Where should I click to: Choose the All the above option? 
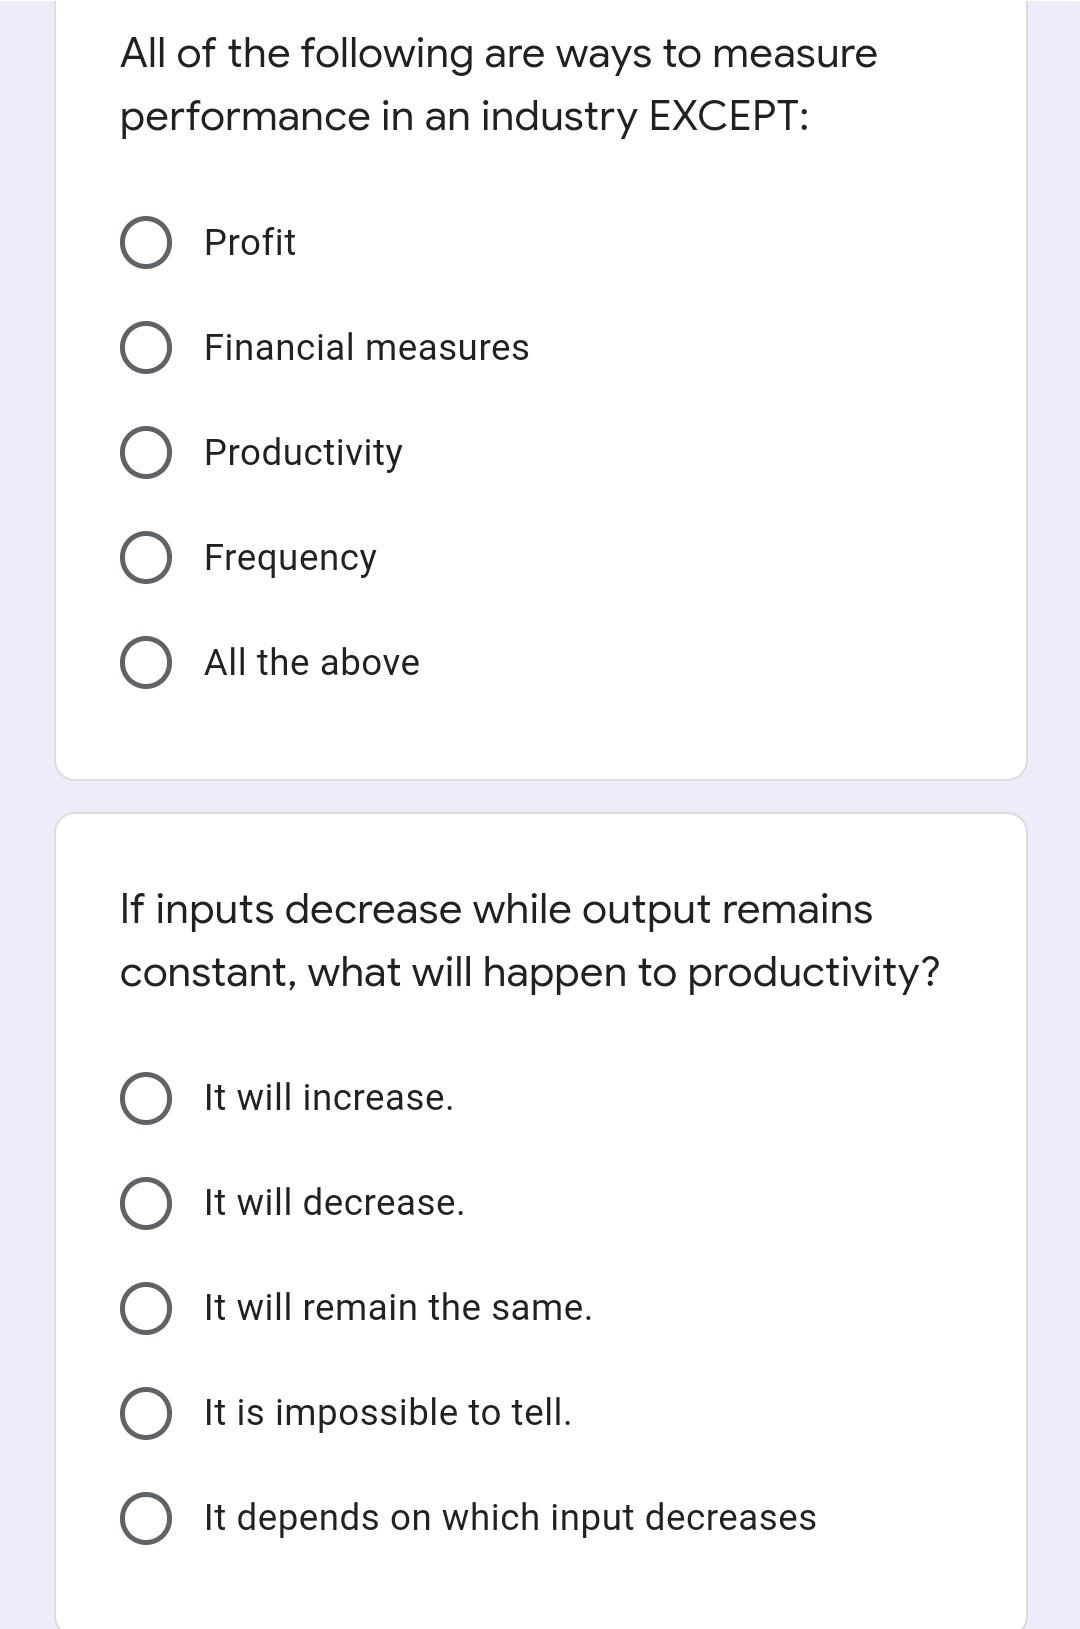(x=144, y=661)
